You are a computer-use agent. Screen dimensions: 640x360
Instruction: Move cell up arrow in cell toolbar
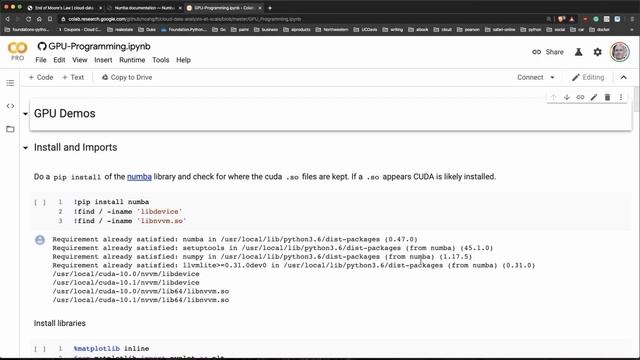553,97
